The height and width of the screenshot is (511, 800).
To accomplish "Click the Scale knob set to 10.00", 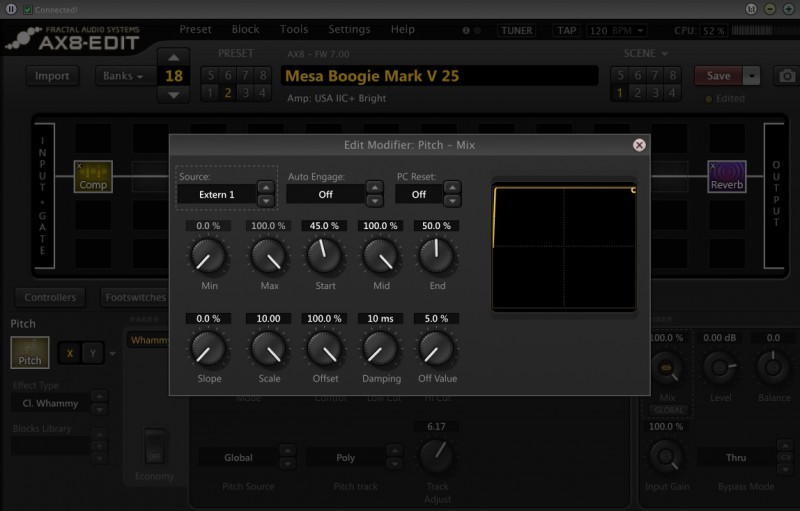I will [x=267, y=348].
